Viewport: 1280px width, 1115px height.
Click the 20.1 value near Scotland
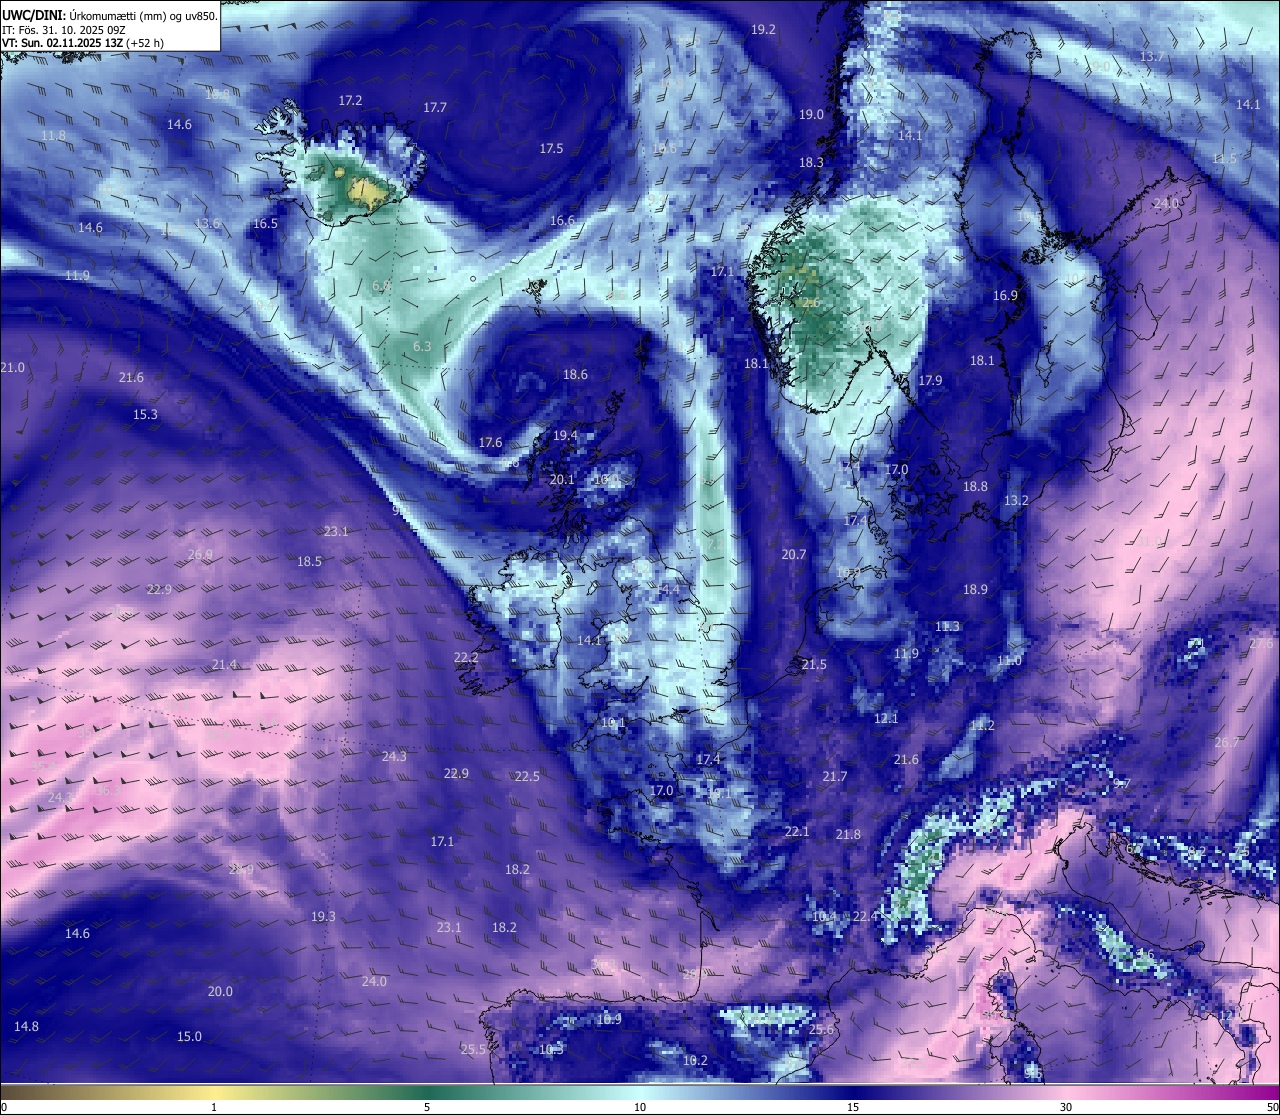562,480
